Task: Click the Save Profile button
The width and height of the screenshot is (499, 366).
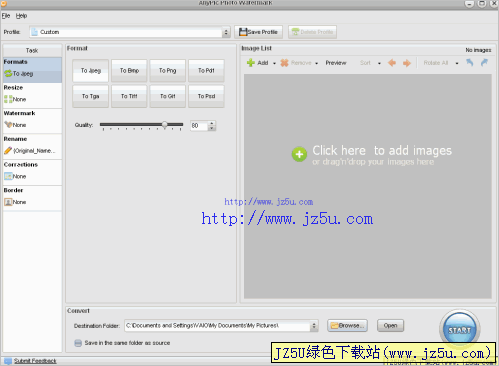Action: pyautogui.click(x=259, y=32)
